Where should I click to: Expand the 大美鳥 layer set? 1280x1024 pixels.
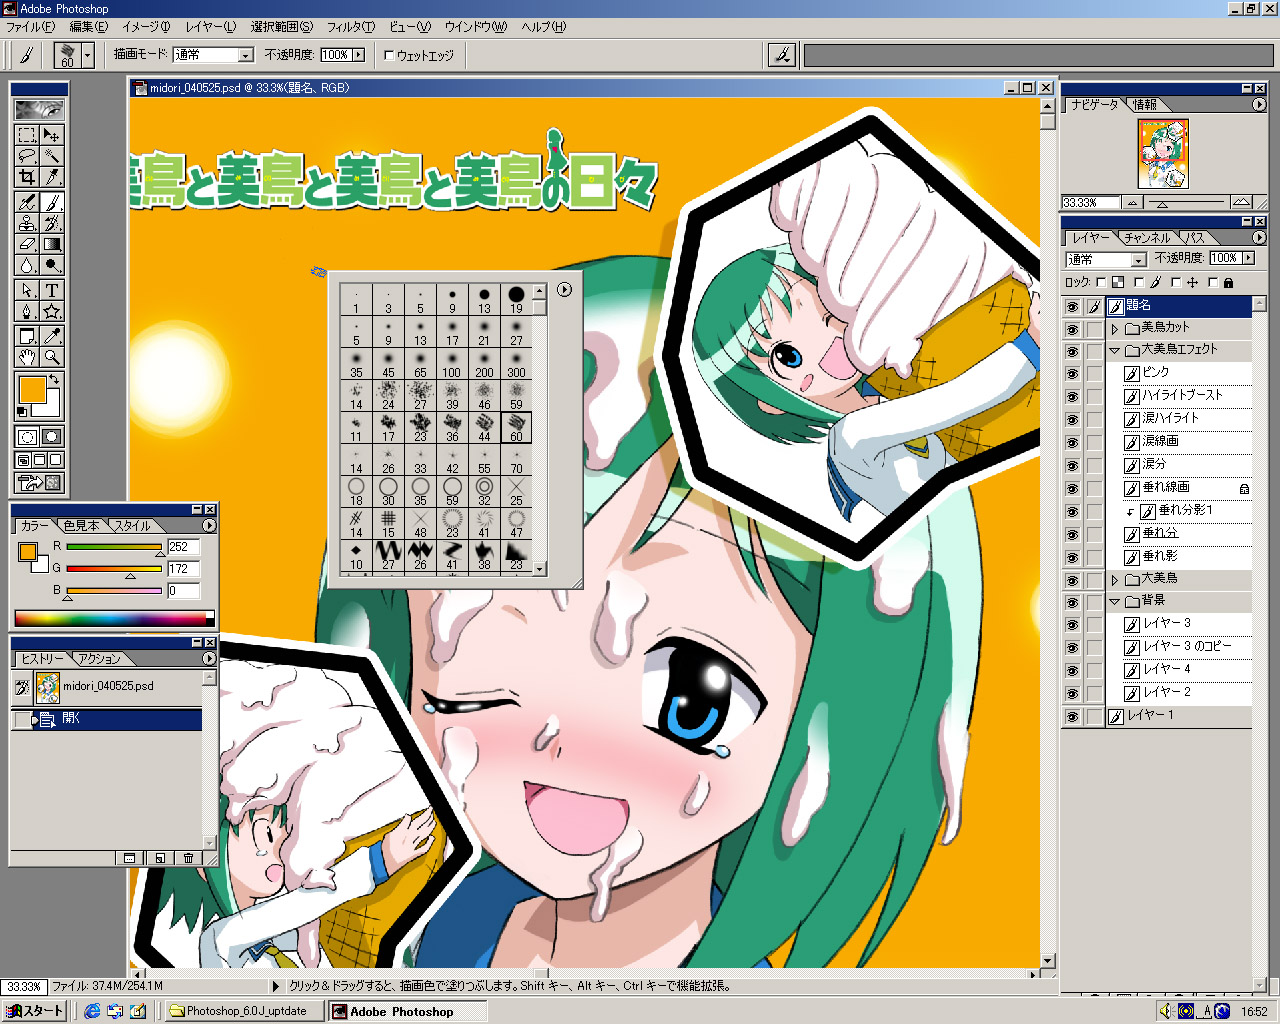1115,580
